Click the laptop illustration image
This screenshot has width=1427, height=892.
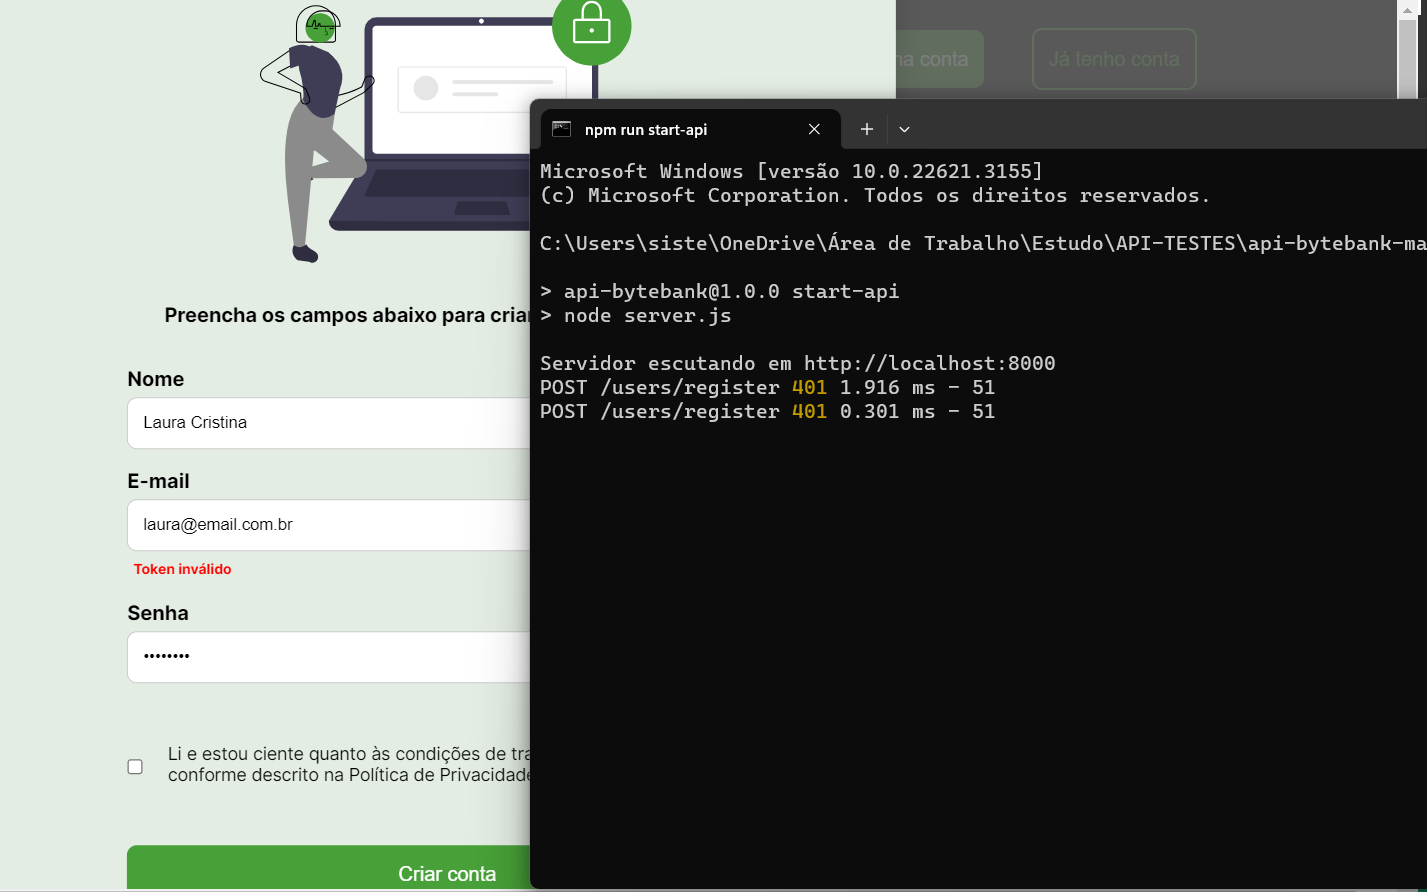[465, 125]
